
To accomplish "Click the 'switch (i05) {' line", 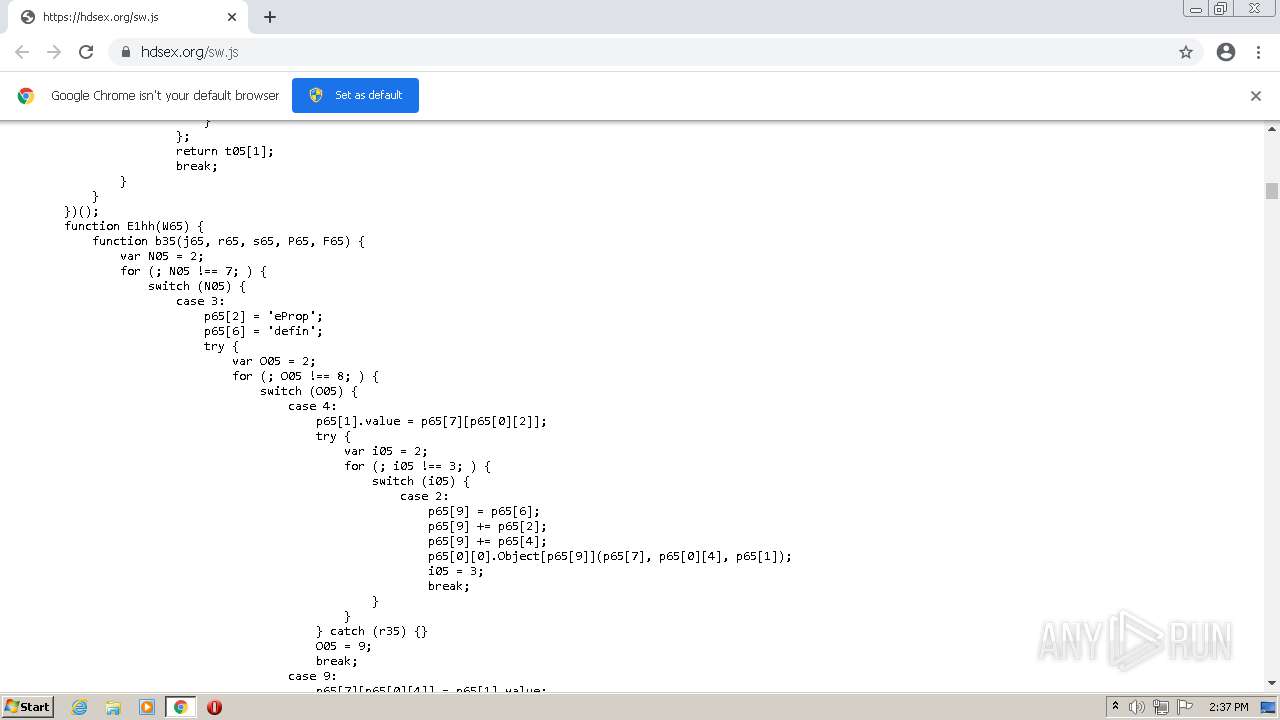I will pos(421,481).
